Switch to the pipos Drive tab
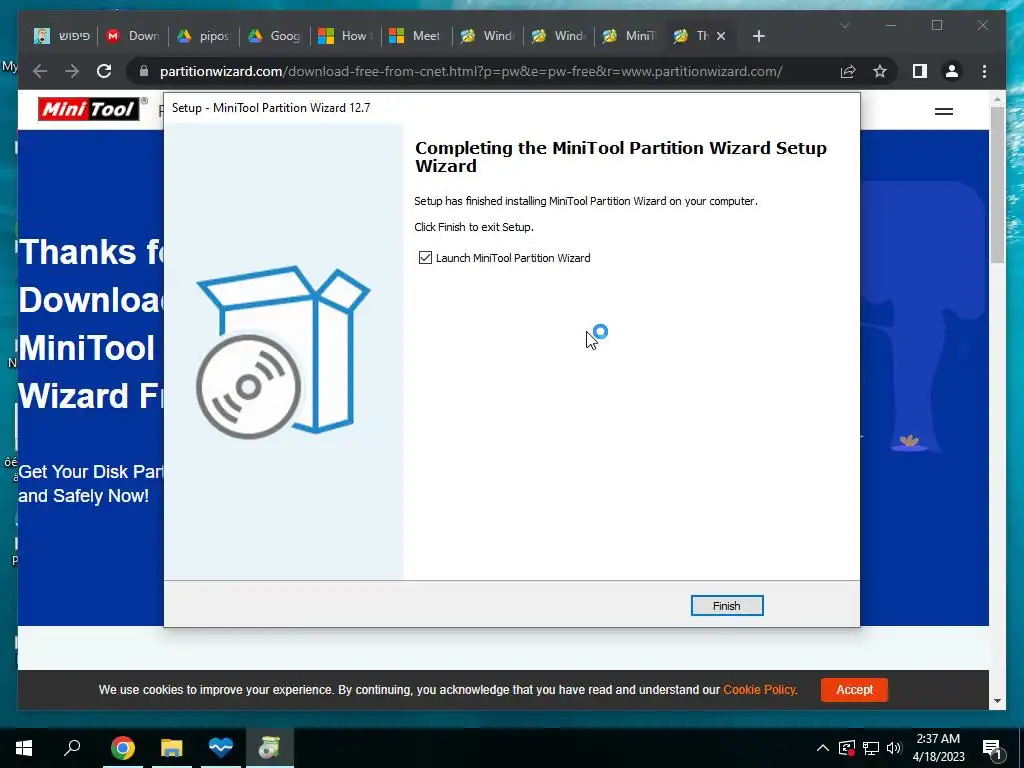The image size is (1024, 768). point(204,36)
